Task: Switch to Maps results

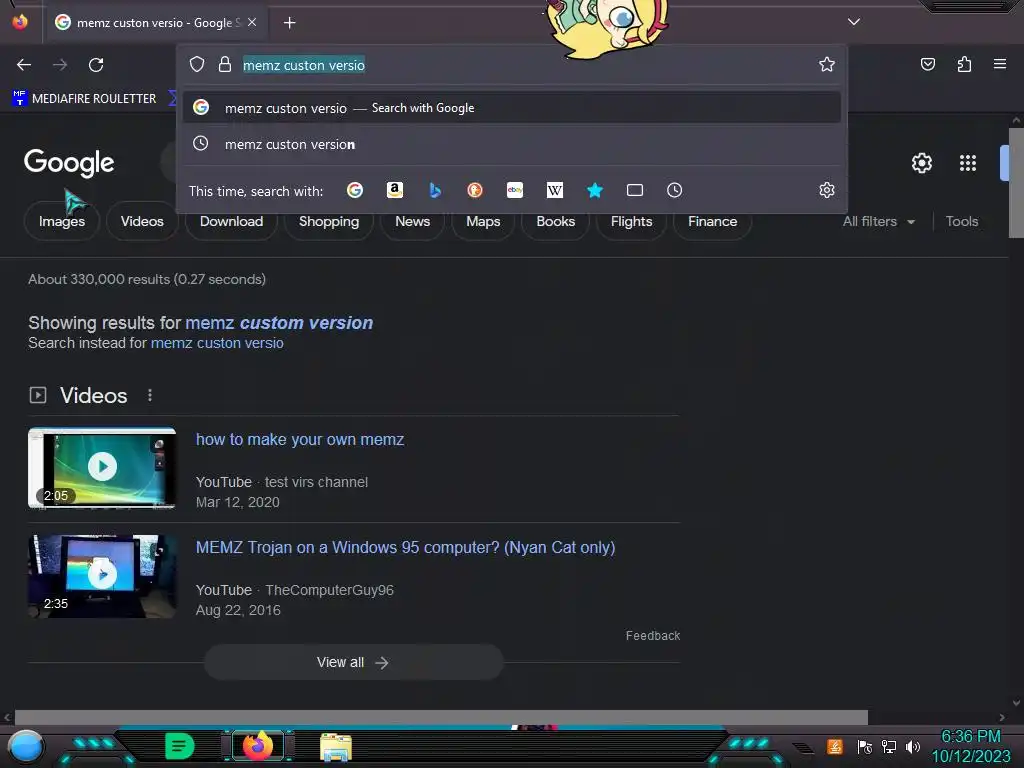Action: click(x=483, y=221)
